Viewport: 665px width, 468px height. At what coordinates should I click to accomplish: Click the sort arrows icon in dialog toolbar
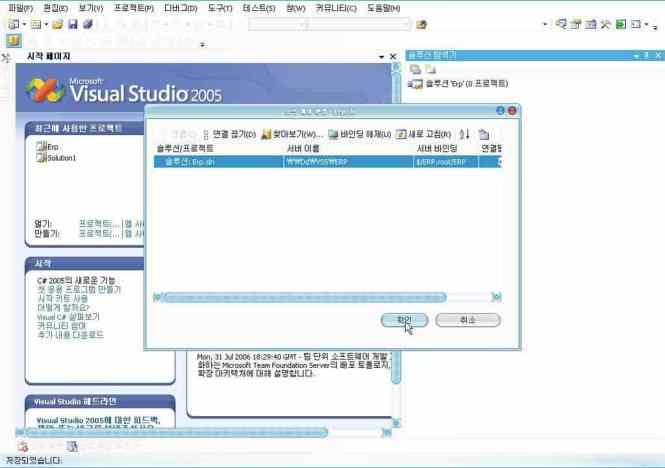465,135
